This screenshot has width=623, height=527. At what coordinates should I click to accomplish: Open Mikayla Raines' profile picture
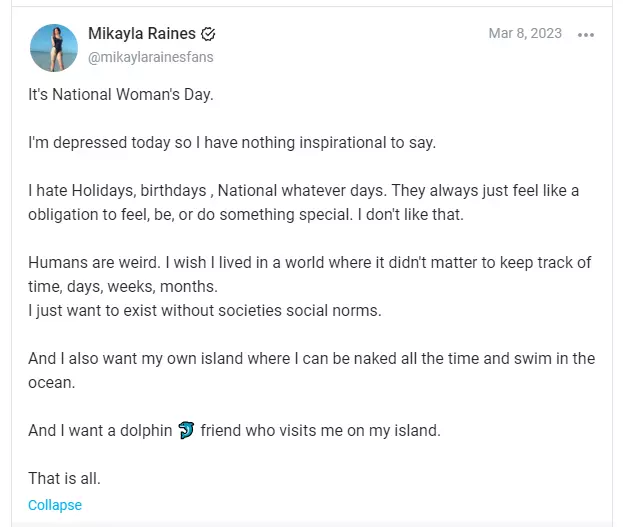54,48
